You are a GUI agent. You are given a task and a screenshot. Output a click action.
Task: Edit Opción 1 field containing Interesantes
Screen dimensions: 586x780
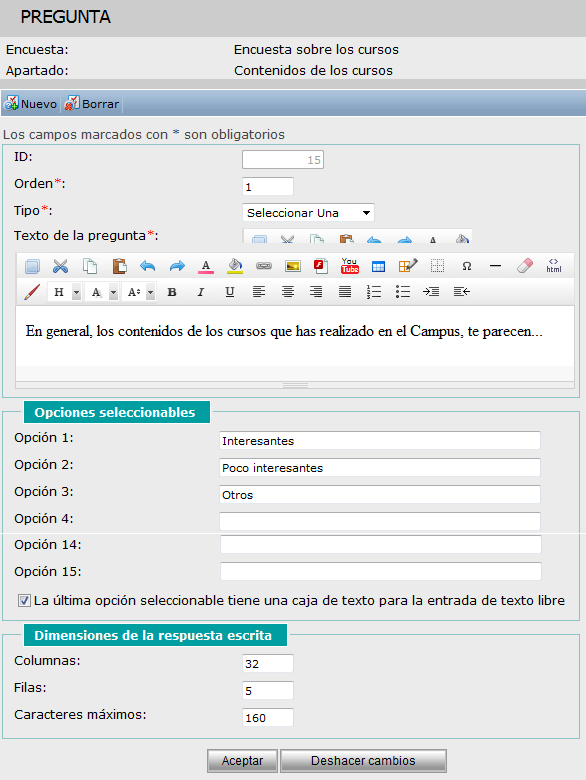380,441
